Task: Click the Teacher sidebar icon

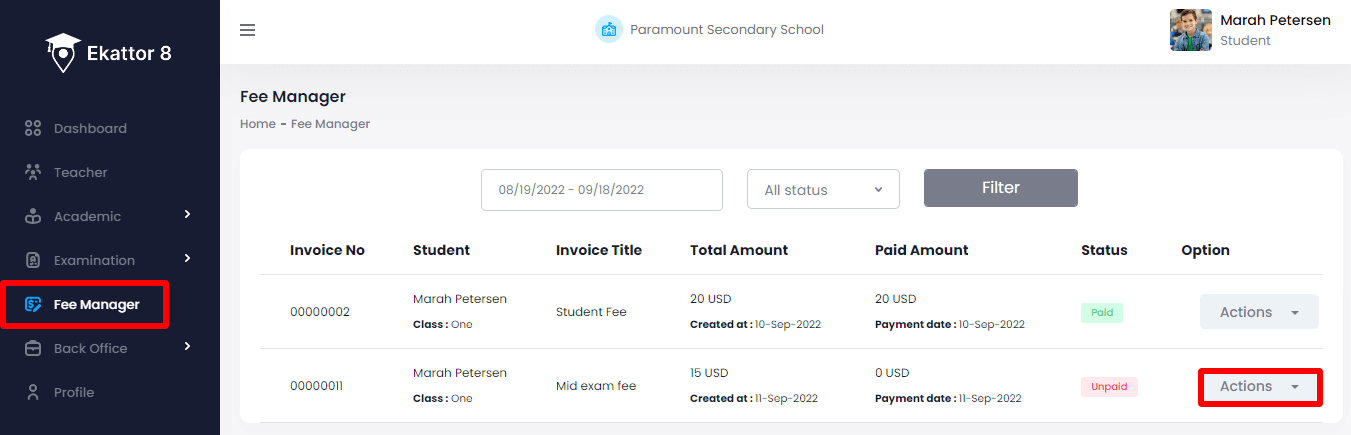Action: pos(33,172)
